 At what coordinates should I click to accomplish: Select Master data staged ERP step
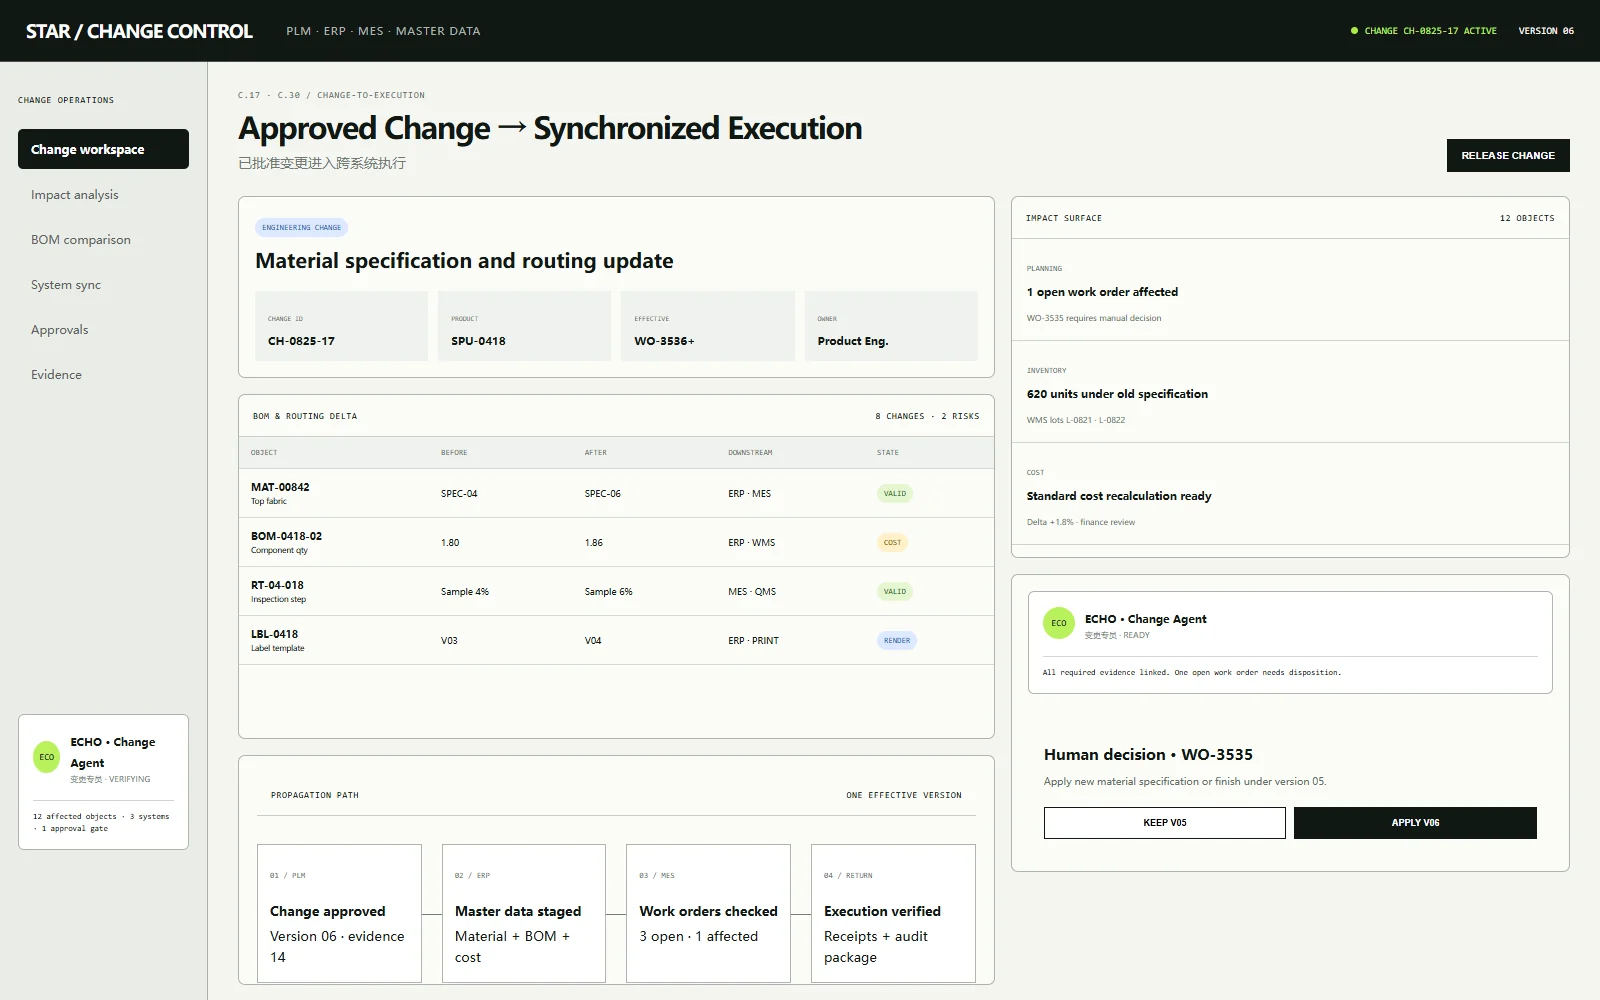coord(524,913)
